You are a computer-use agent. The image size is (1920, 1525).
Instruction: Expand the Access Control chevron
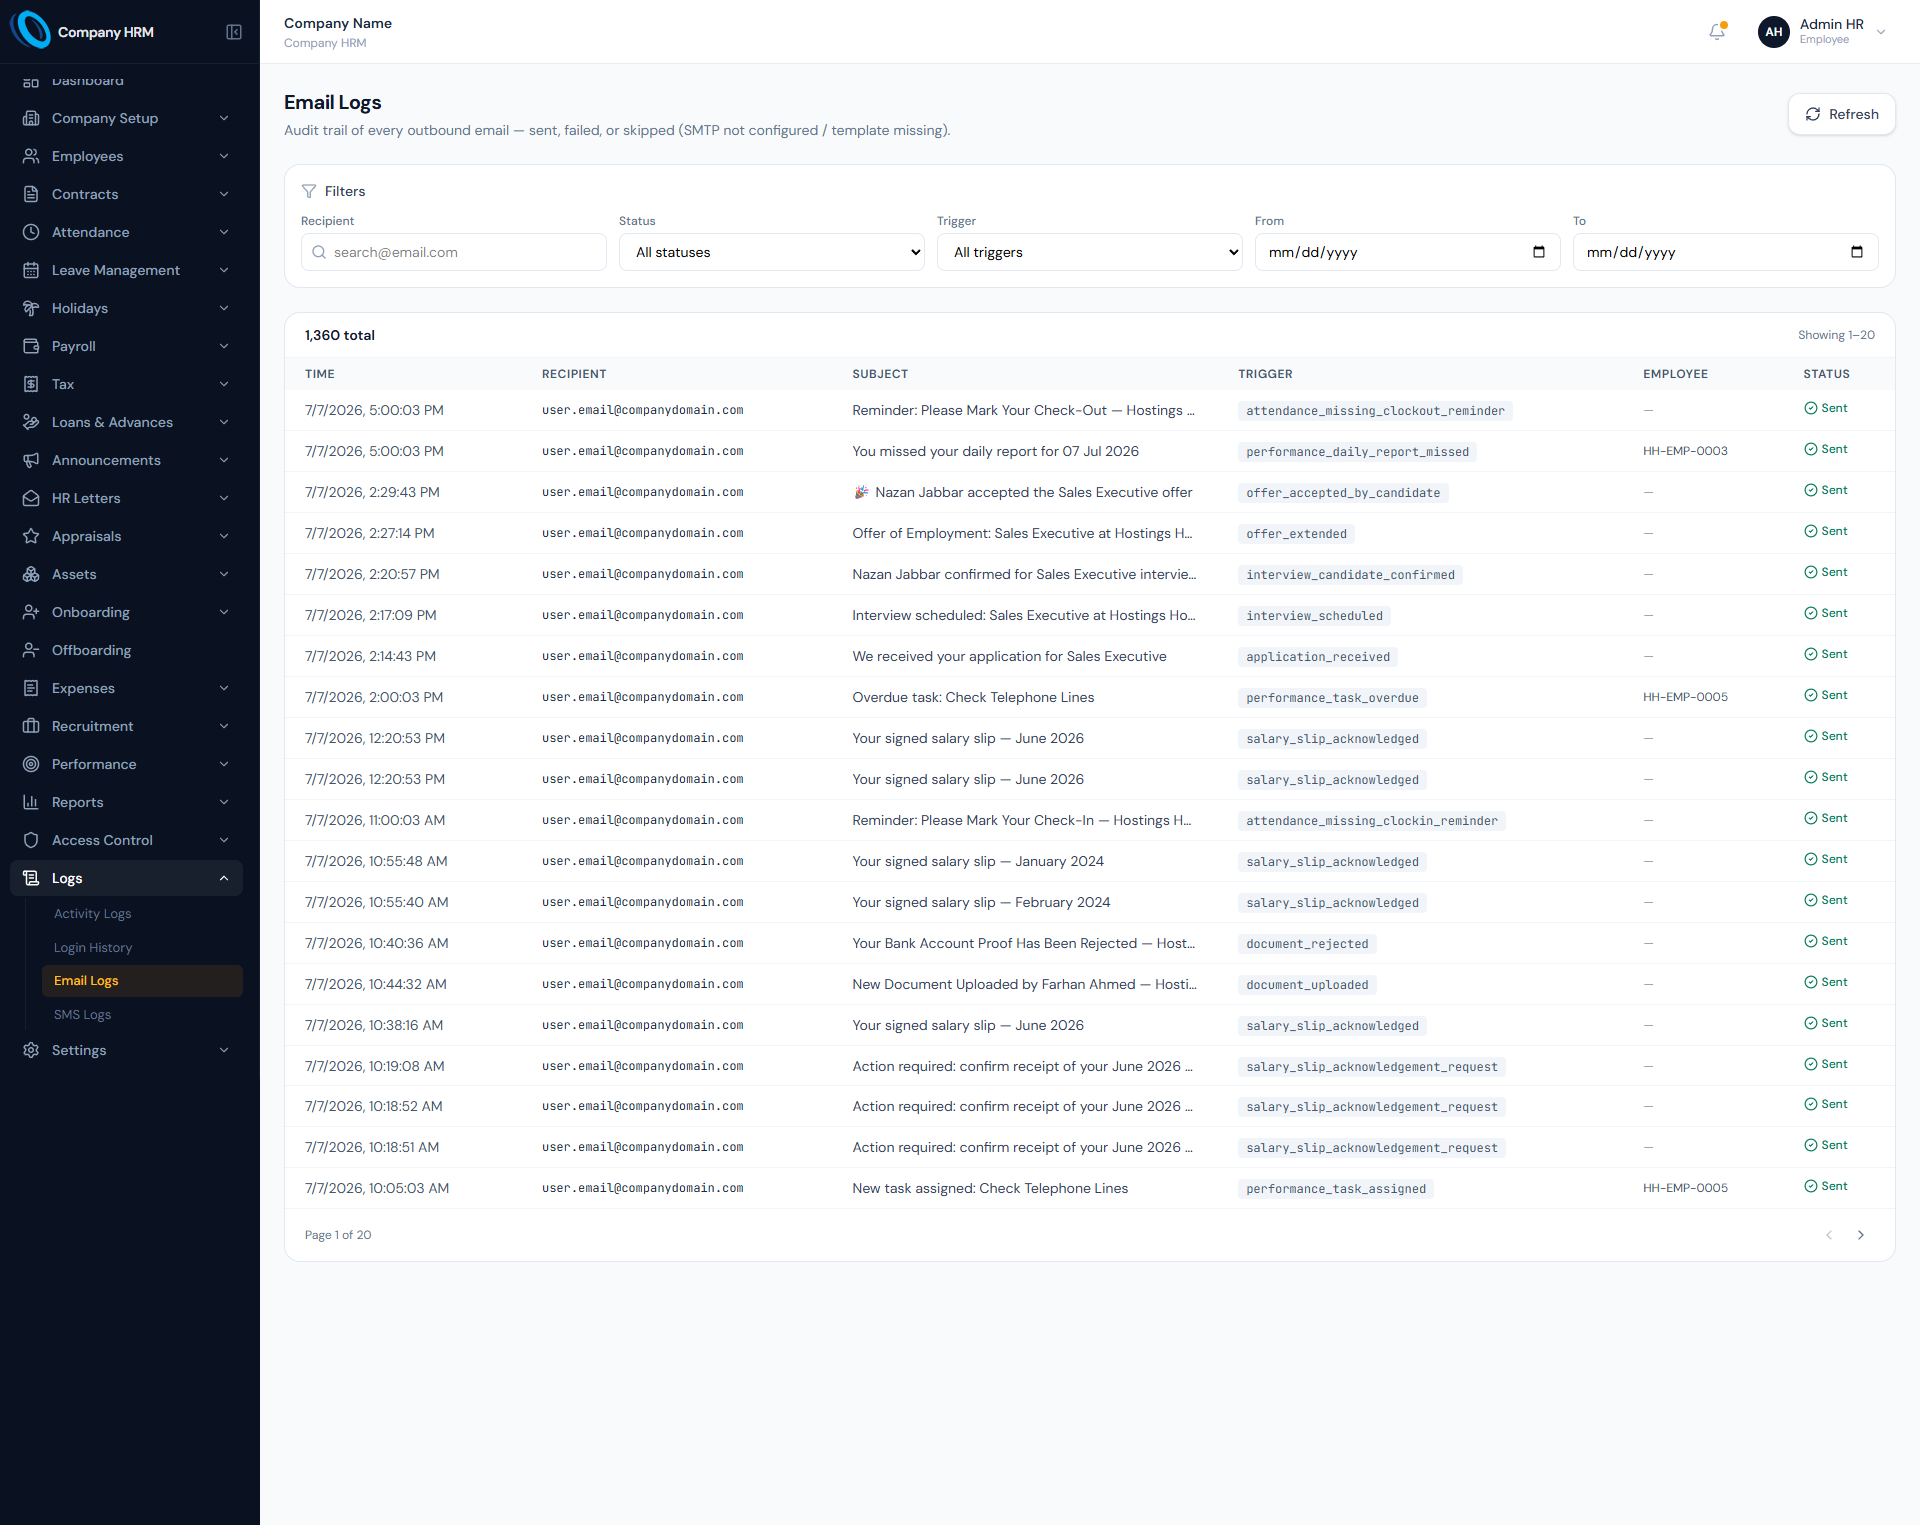coord(224,840)
